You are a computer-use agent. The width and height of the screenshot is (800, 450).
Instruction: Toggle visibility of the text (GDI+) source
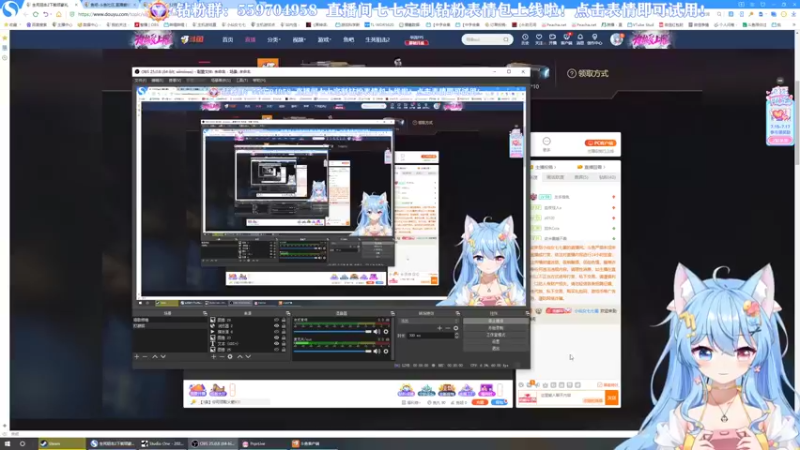pyautogui.click(x=277, y=343)
